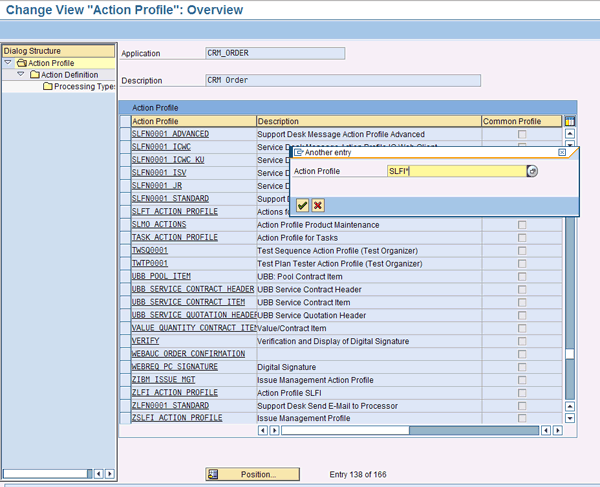The height and width of the screenshot is (487, 600).
Task: Click the Position... button
Action: click(x=253, y=474)
